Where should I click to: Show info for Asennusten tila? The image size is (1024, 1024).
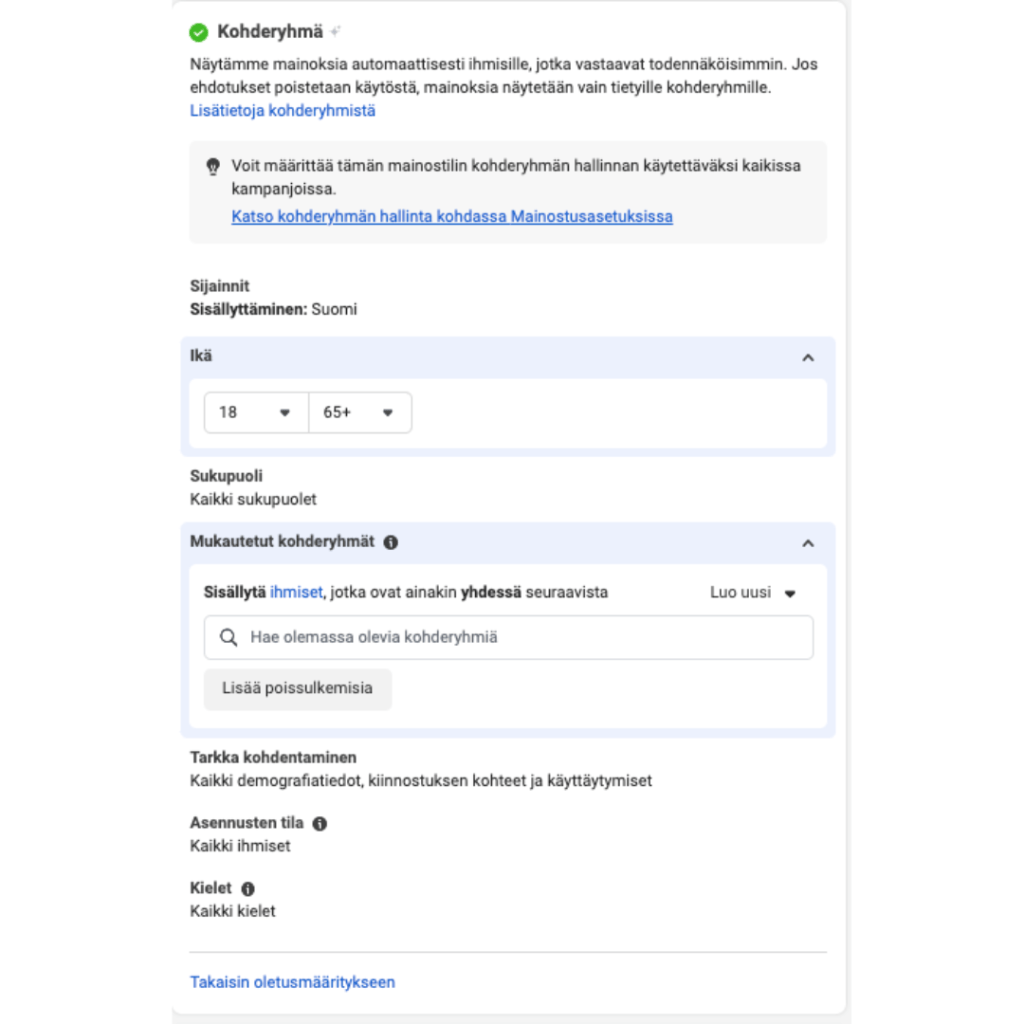320,824
